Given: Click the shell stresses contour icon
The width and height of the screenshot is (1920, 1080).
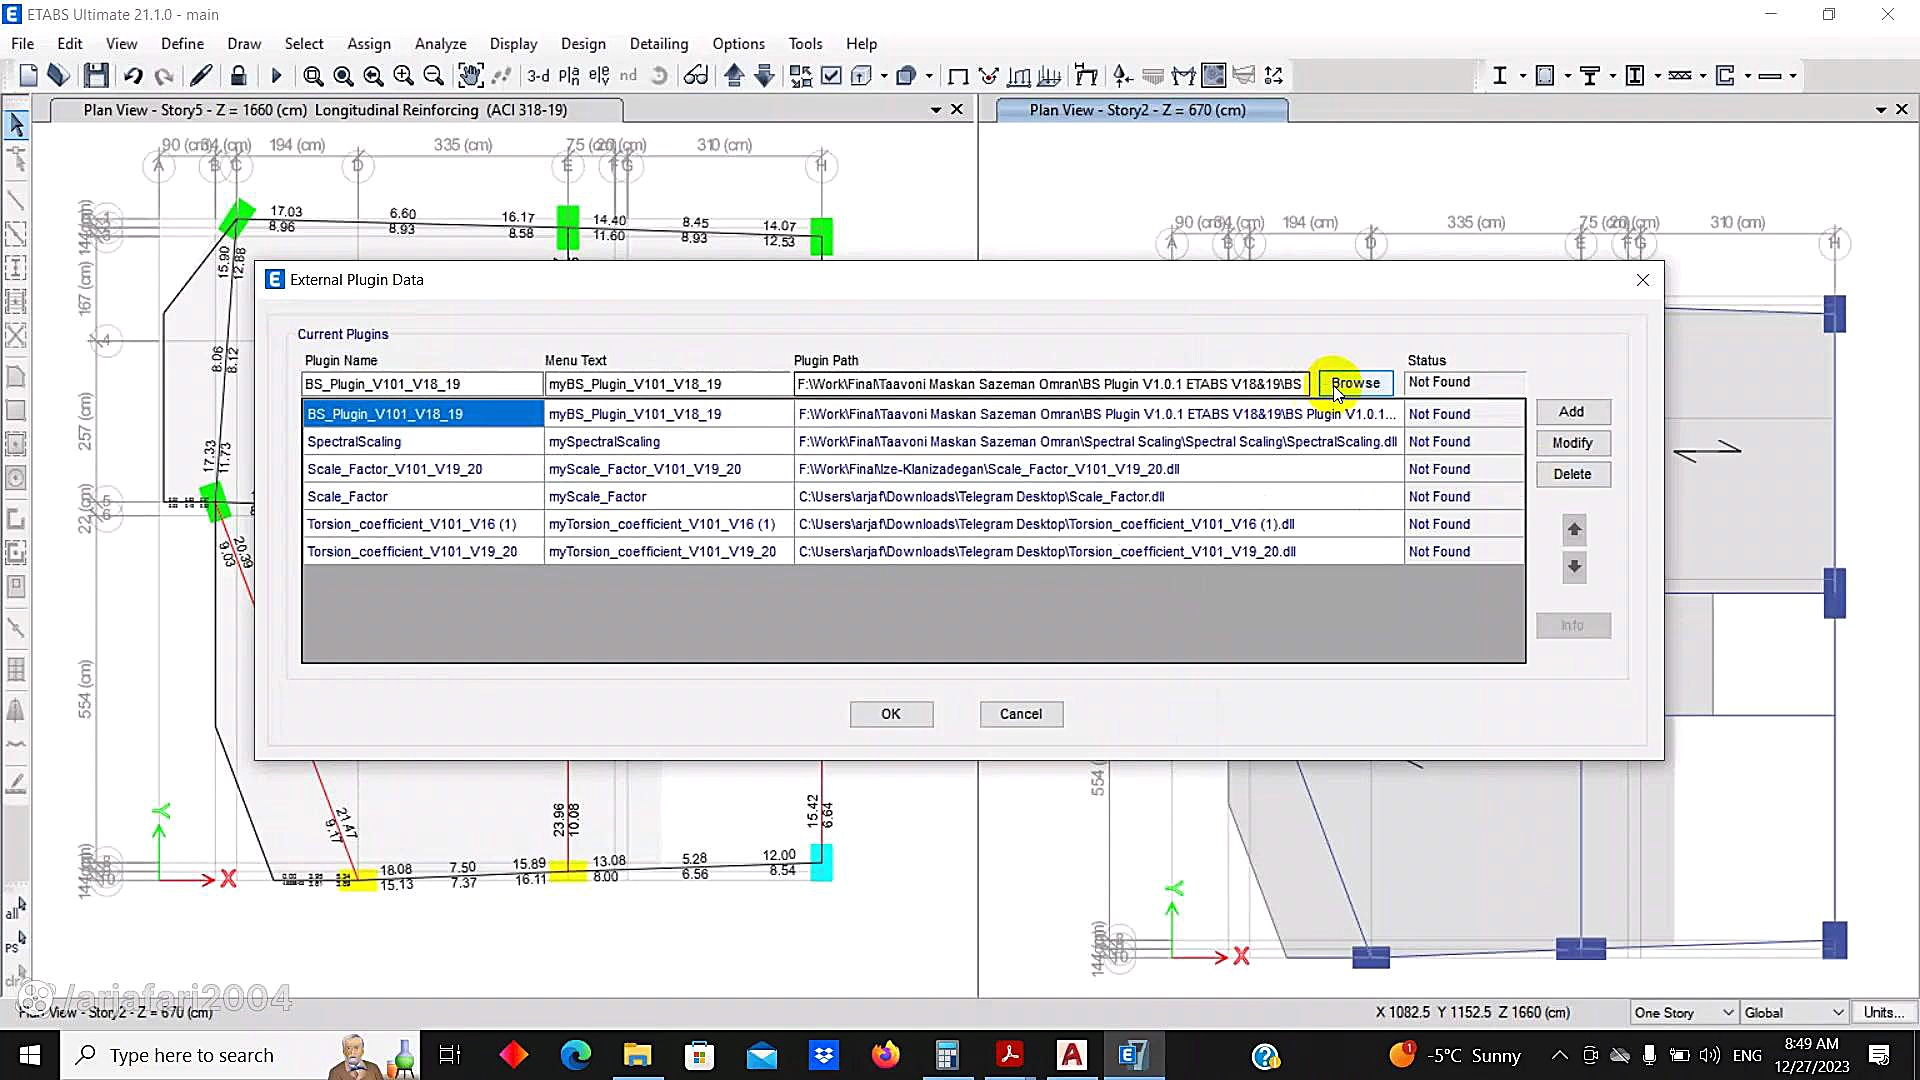Looking at the screenshot, I should pyautogui.click(x=1214, y=75).
